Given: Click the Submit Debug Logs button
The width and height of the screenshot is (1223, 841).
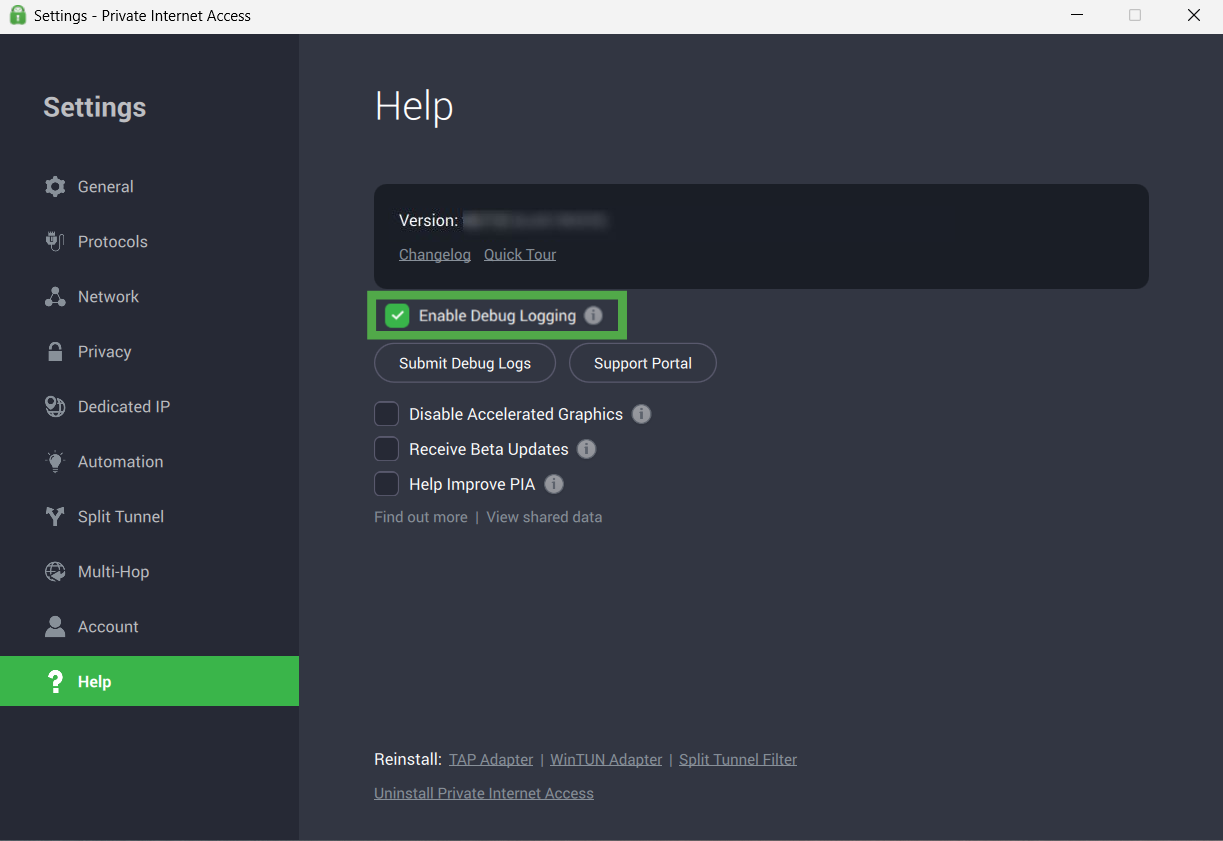Looking at the screenshot, I should pyautogui.click(x=465, y=363).
